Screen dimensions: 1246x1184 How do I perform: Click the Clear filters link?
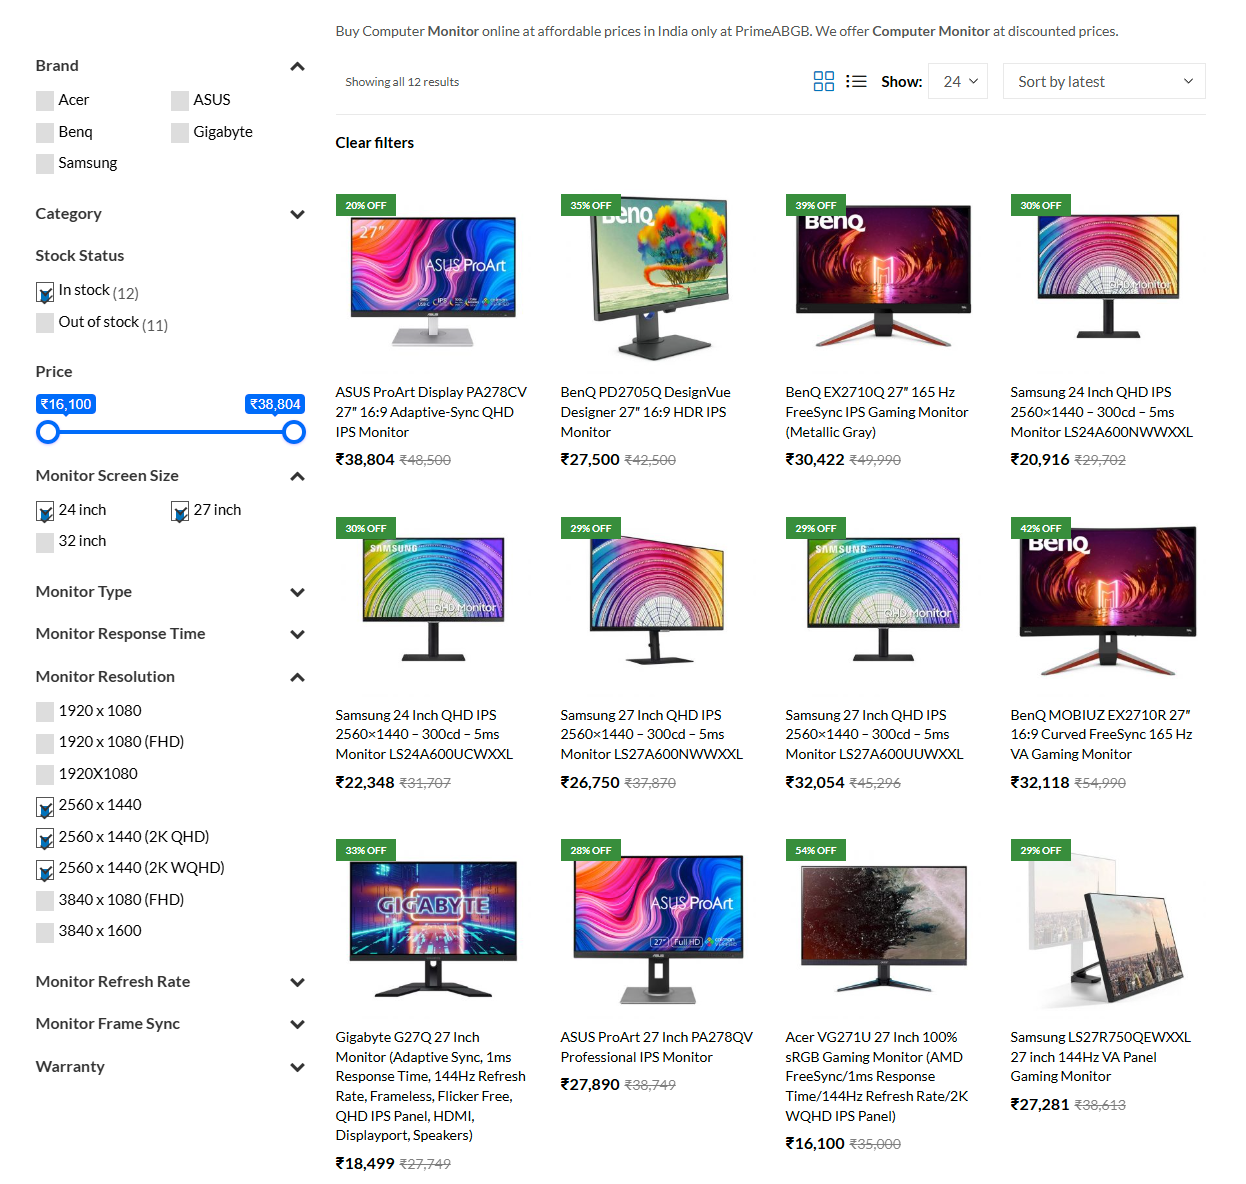point(375,143)
